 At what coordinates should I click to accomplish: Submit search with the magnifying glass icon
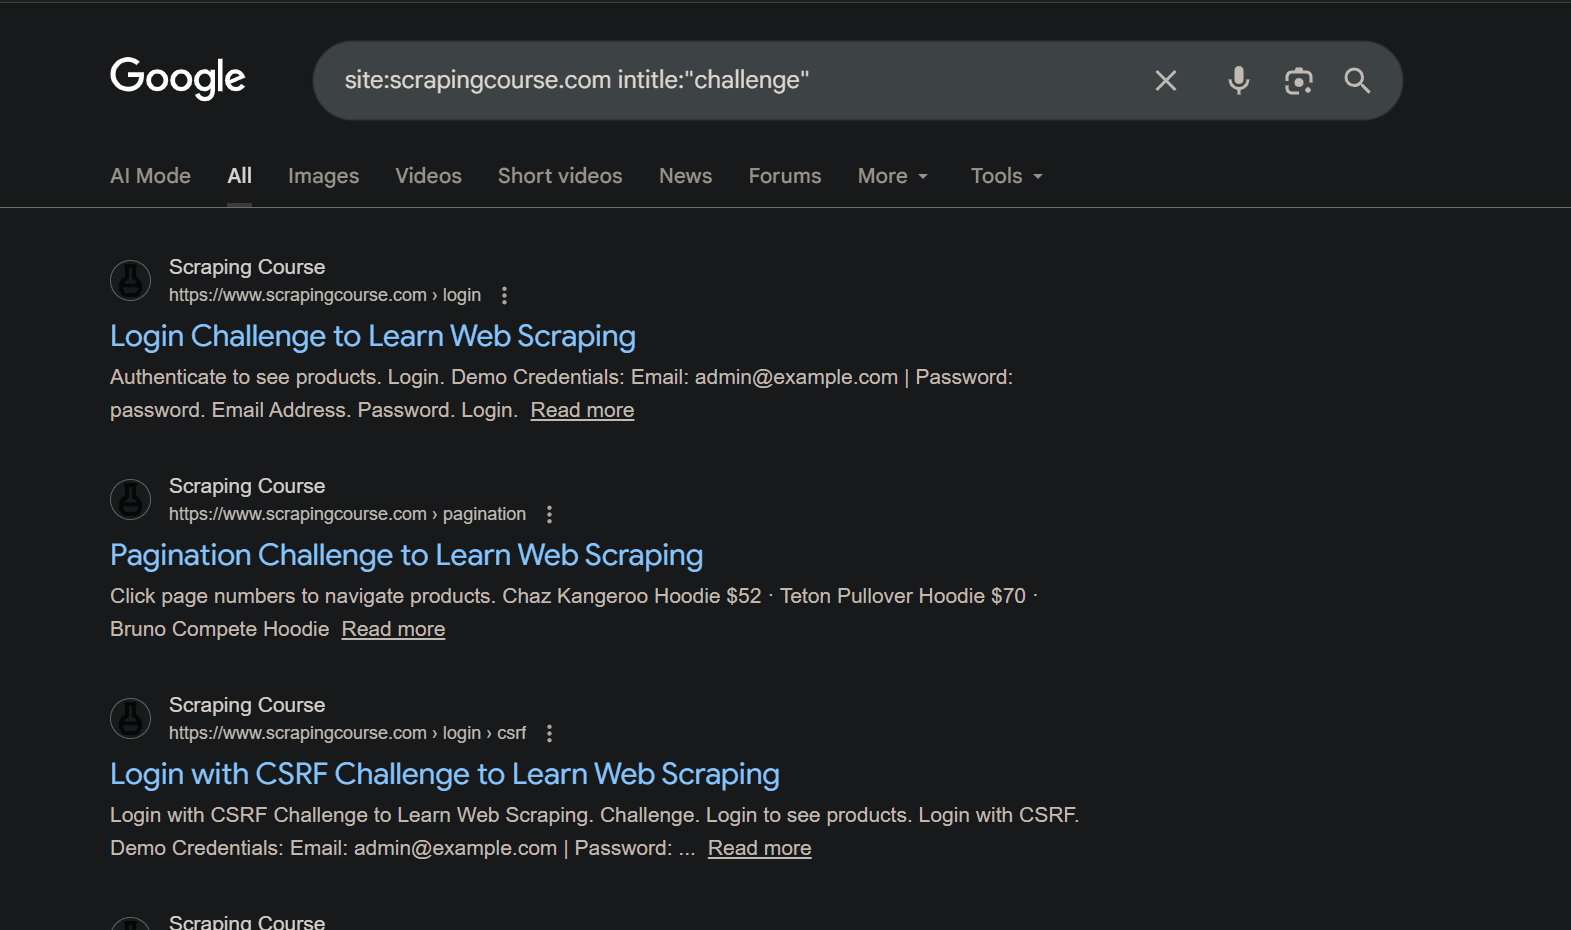[1357, 81]
